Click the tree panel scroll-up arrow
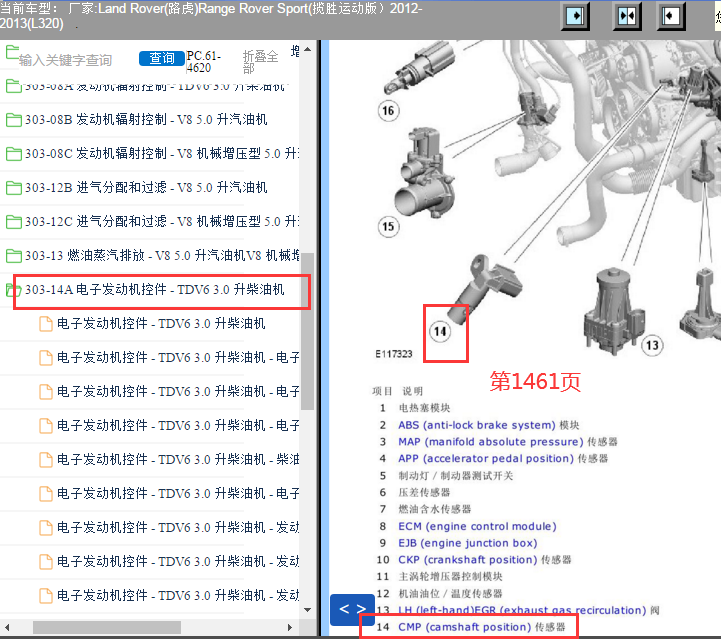Screen dimensions: 721x639 [308, 49]
